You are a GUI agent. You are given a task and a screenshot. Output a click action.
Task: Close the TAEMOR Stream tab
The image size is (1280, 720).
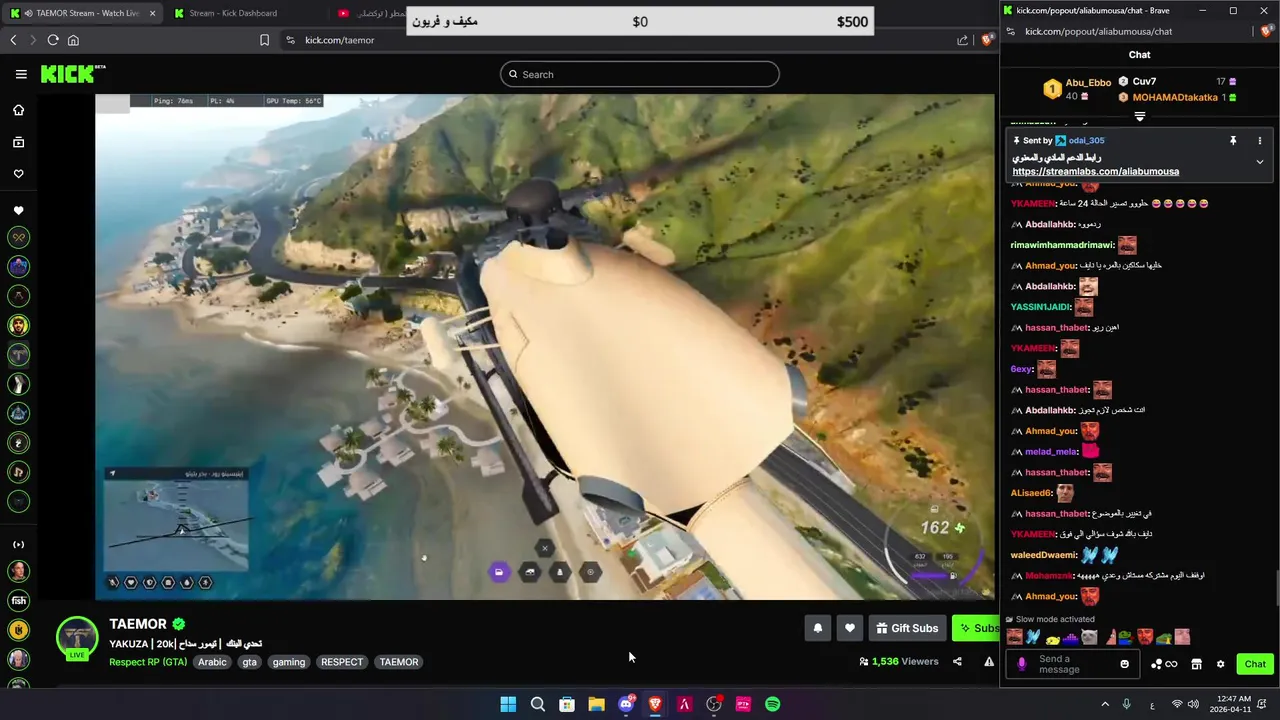coord(153,13)
